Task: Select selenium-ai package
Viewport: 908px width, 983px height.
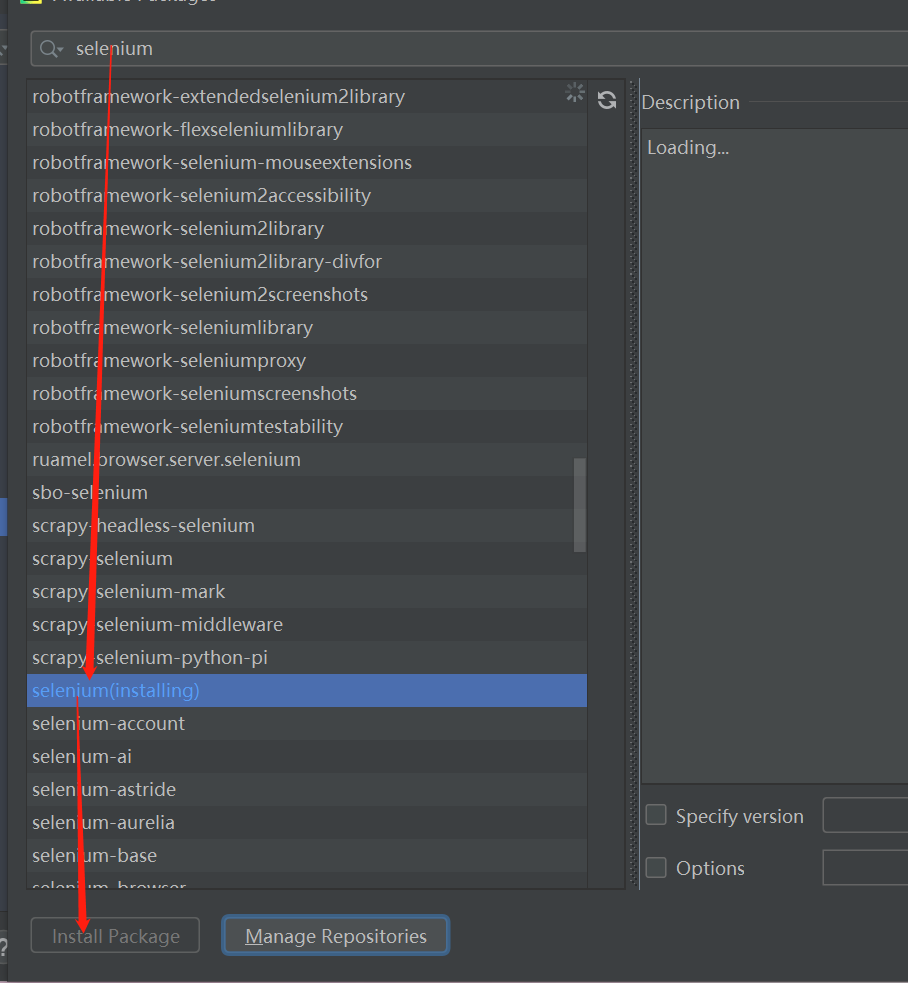Action: pyautogui.click(x=307, y=757)
